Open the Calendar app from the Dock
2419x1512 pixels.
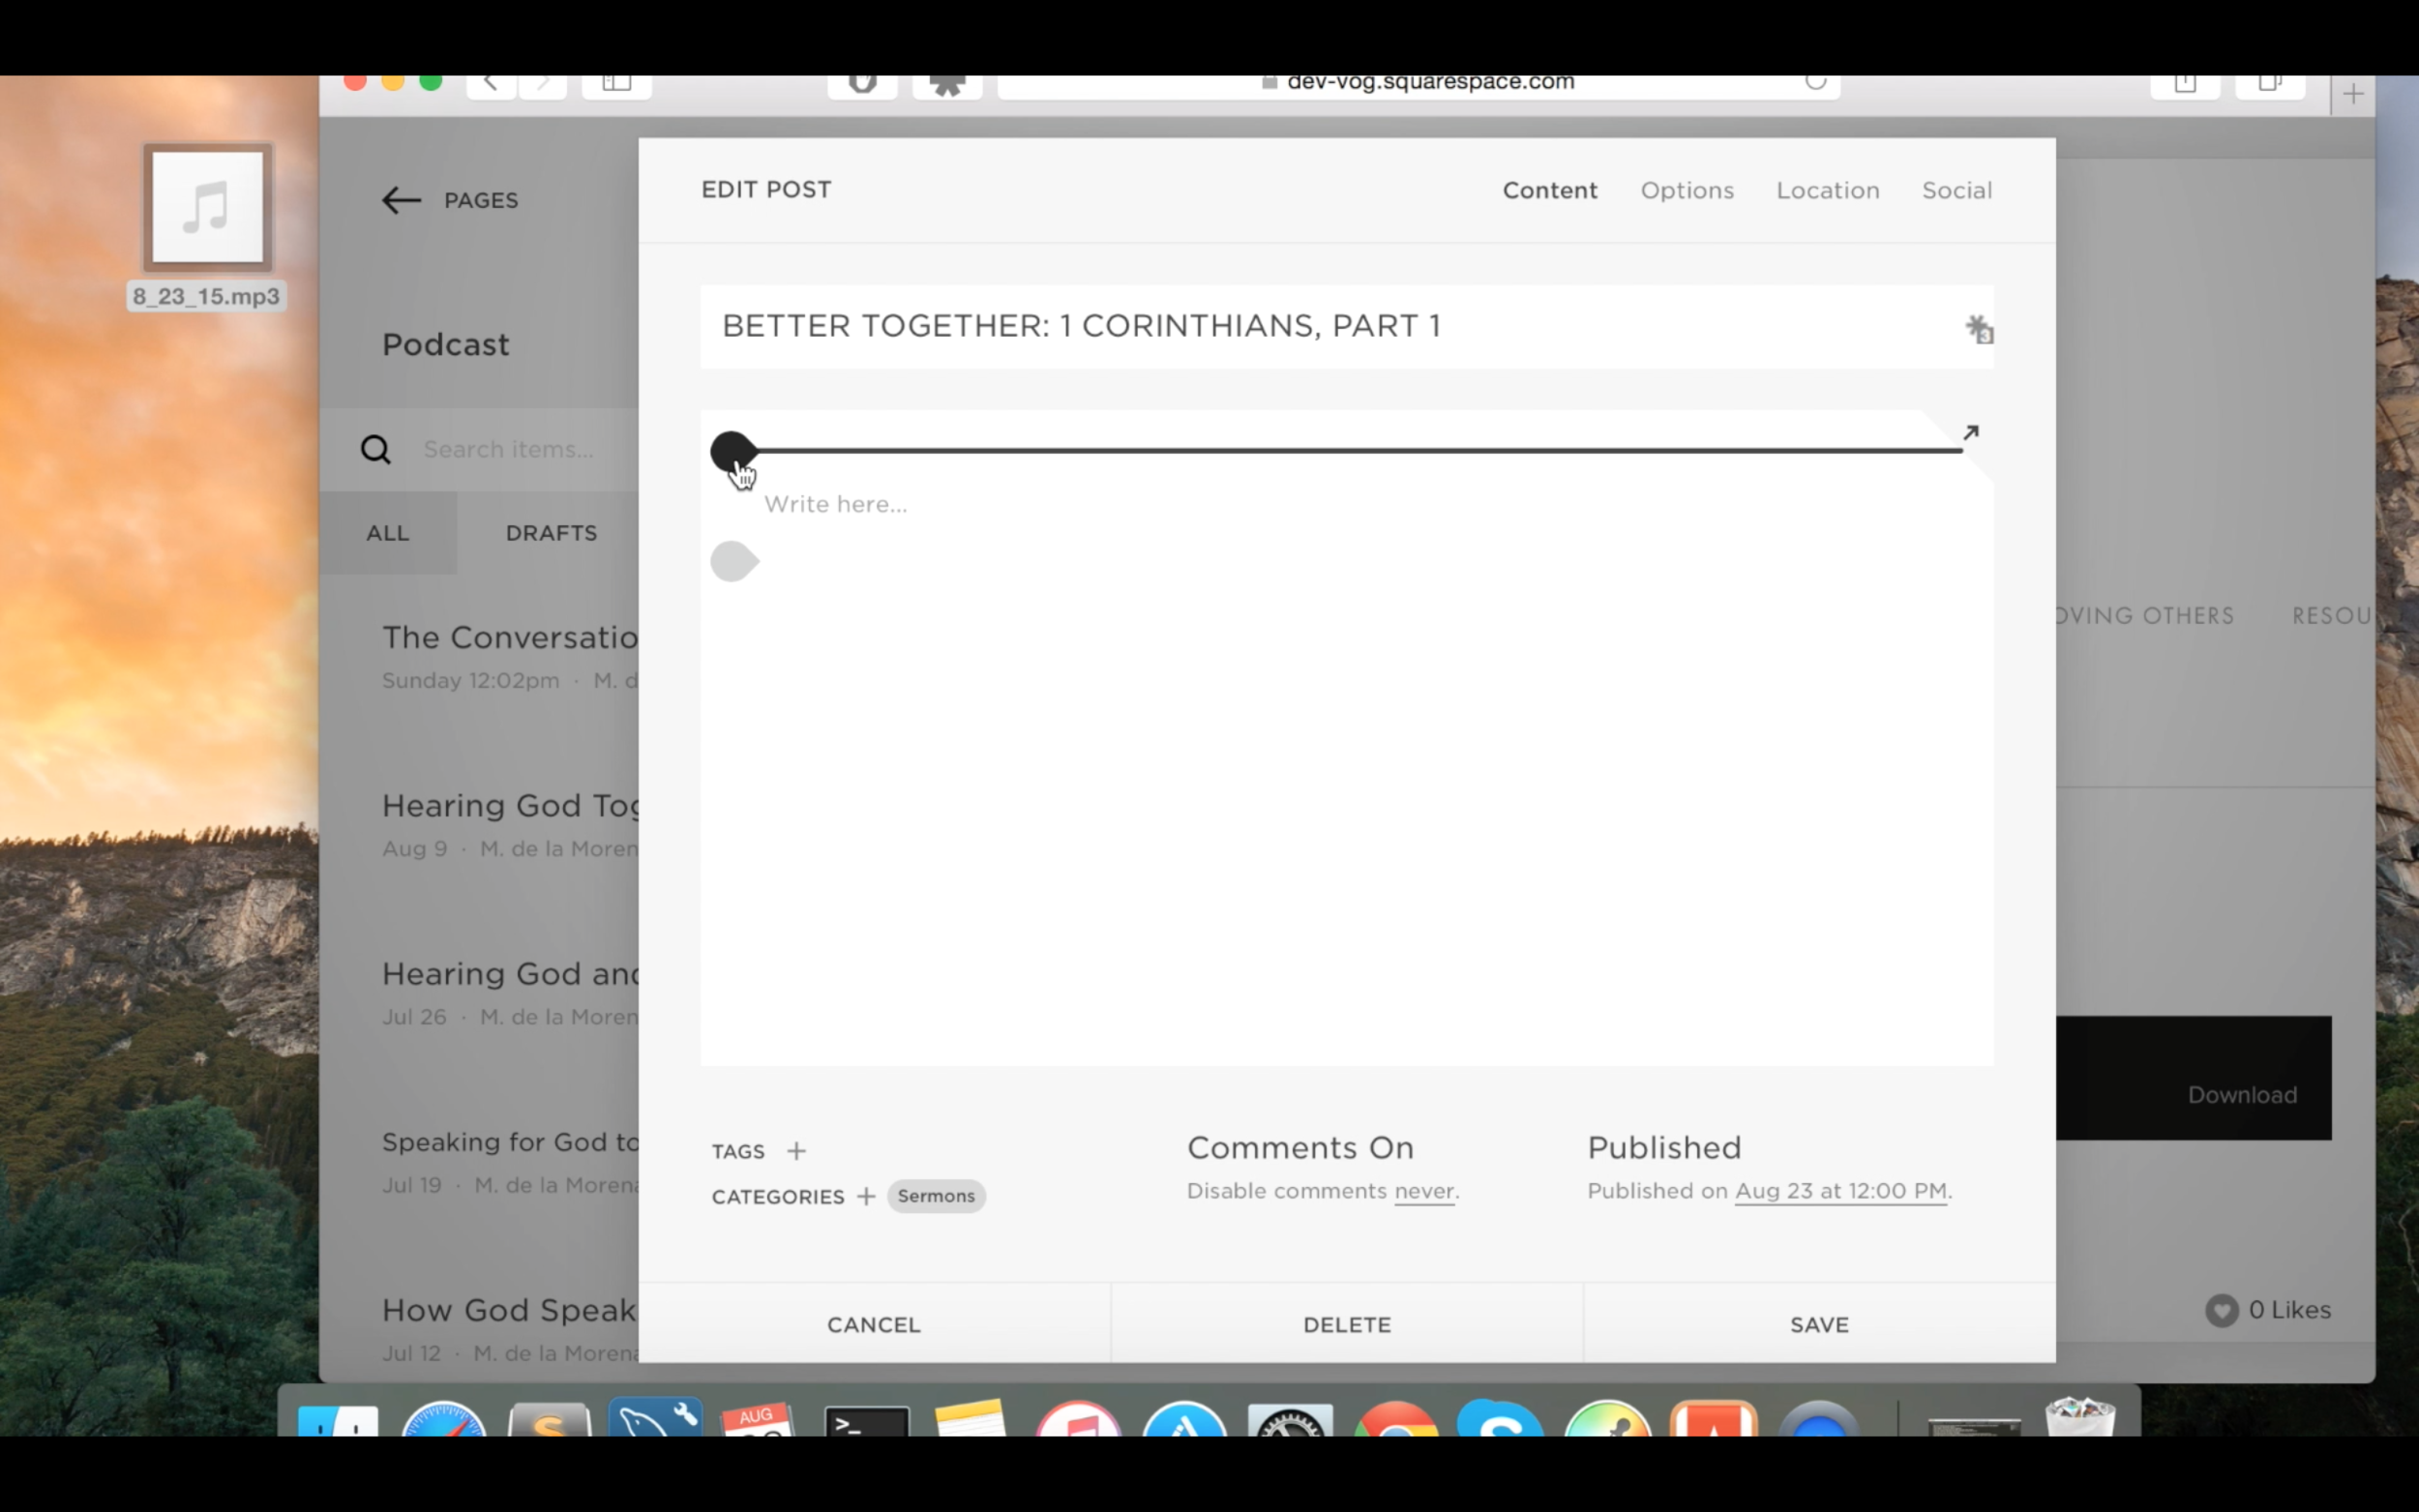pos(759,1420)
